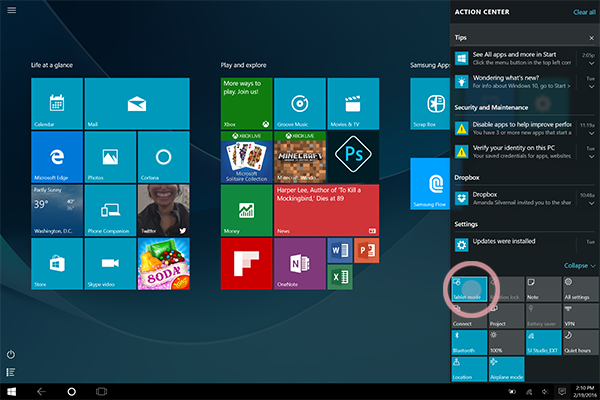Open 'Updates were installed' notification
Image resolution: width=600 pixels, height=400 pixels.
pos(524,244)
